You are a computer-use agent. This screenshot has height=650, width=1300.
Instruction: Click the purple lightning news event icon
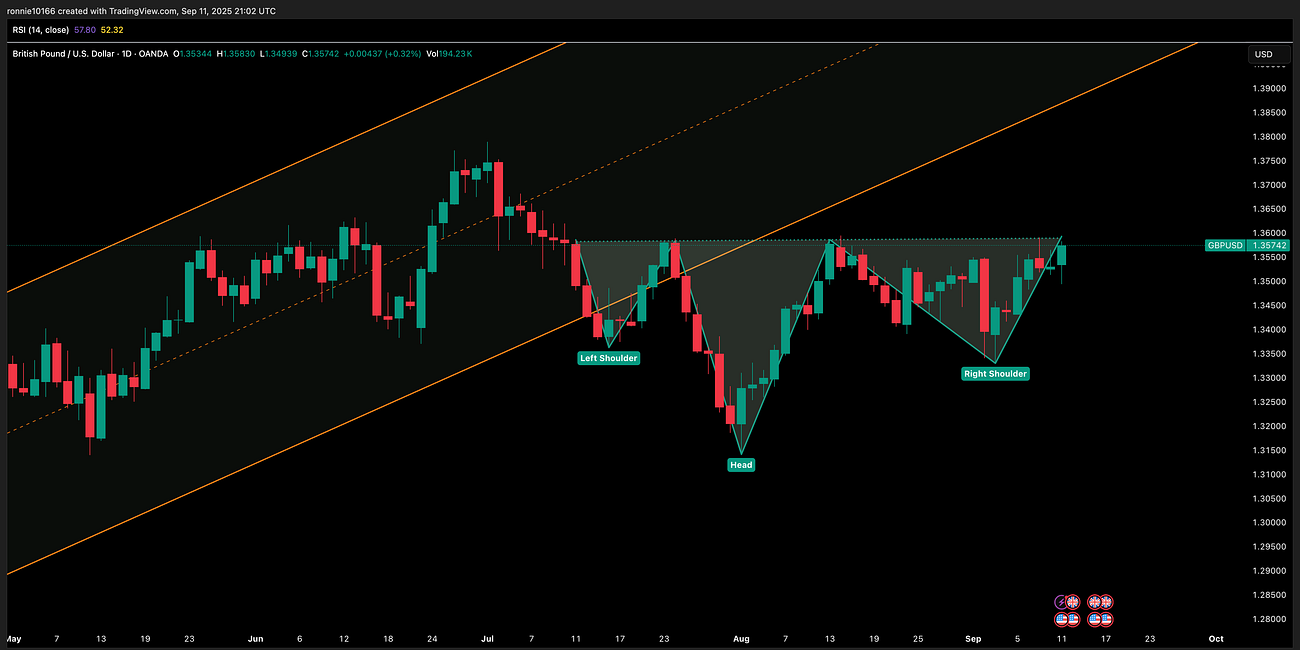pos(1062,601)
